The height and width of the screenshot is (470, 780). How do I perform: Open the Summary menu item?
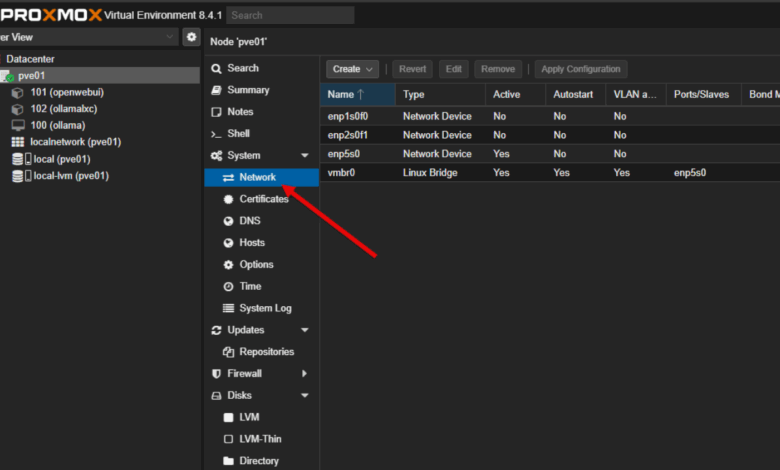point(261,90)
